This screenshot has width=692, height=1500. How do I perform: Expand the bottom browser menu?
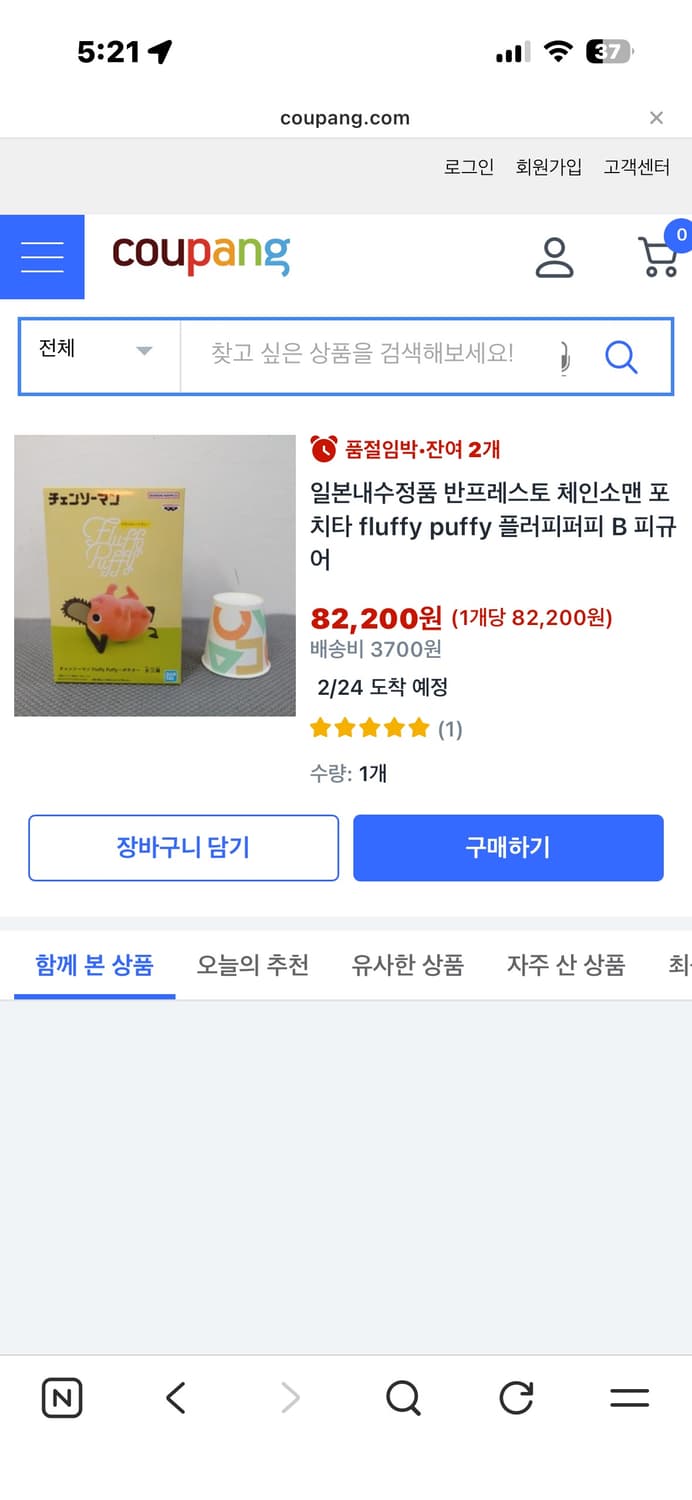[x=628, y=1398]
